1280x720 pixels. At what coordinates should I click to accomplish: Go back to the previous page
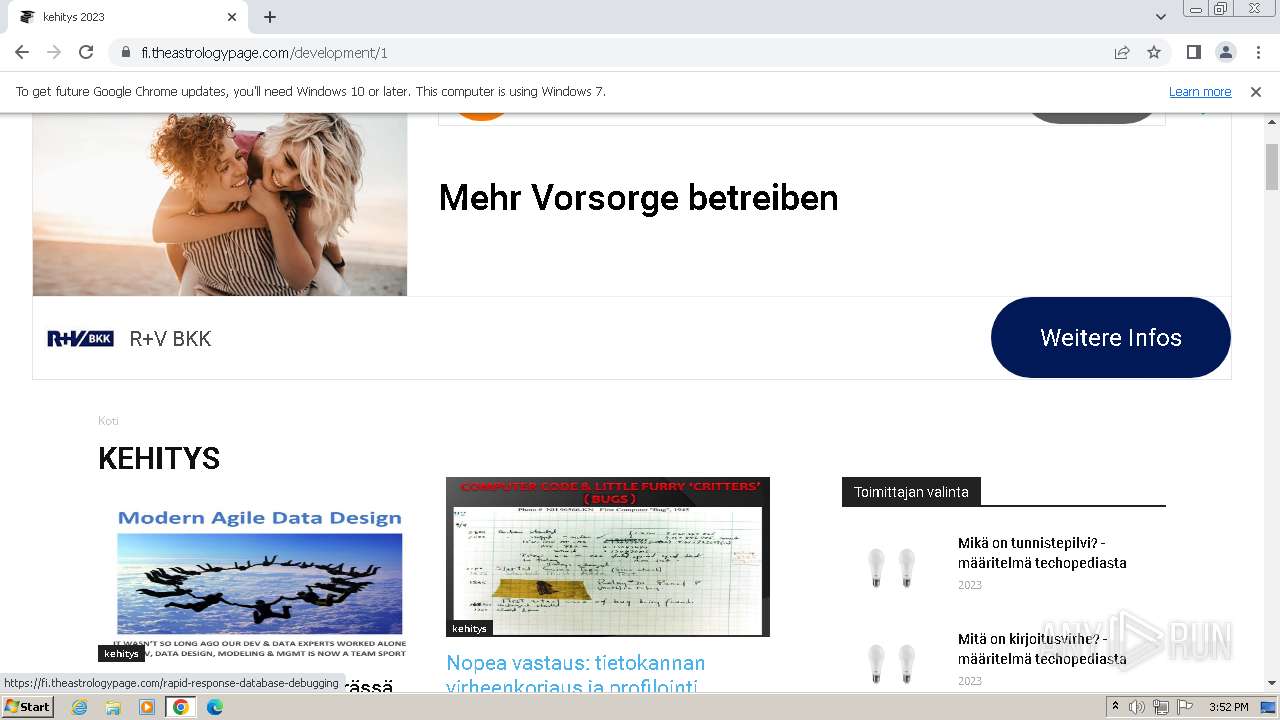pyautogui.click(x=22, y=52)
